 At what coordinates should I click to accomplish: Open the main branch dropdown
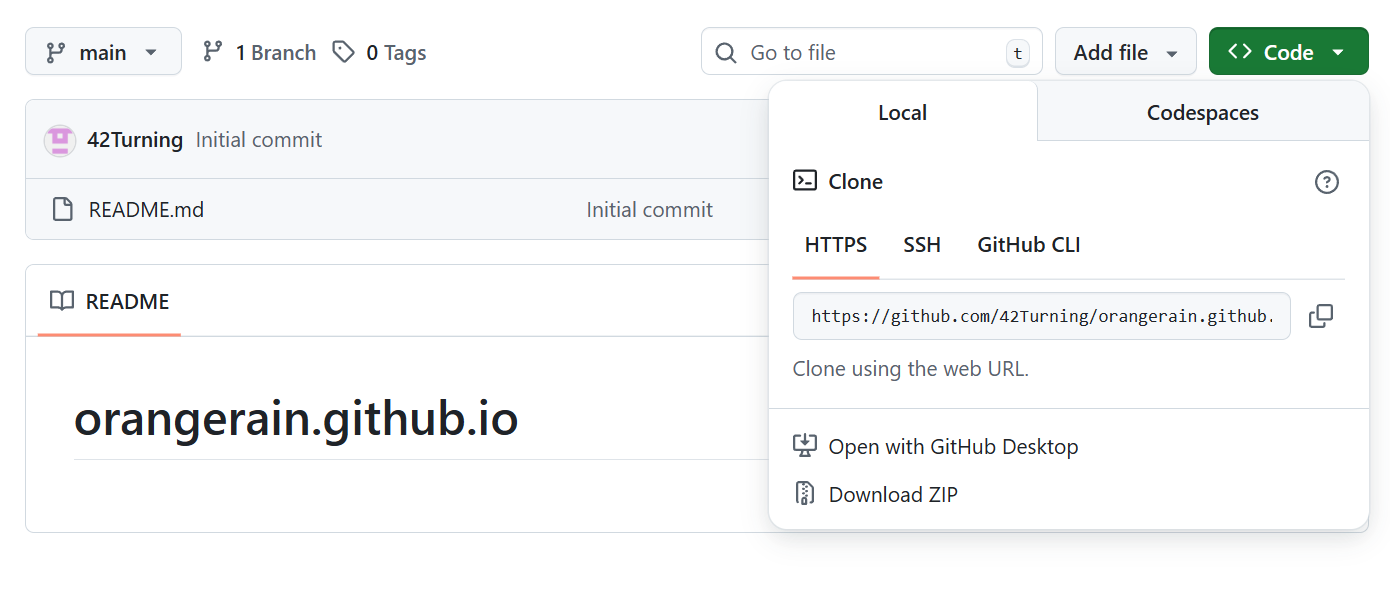click(103, 52)
